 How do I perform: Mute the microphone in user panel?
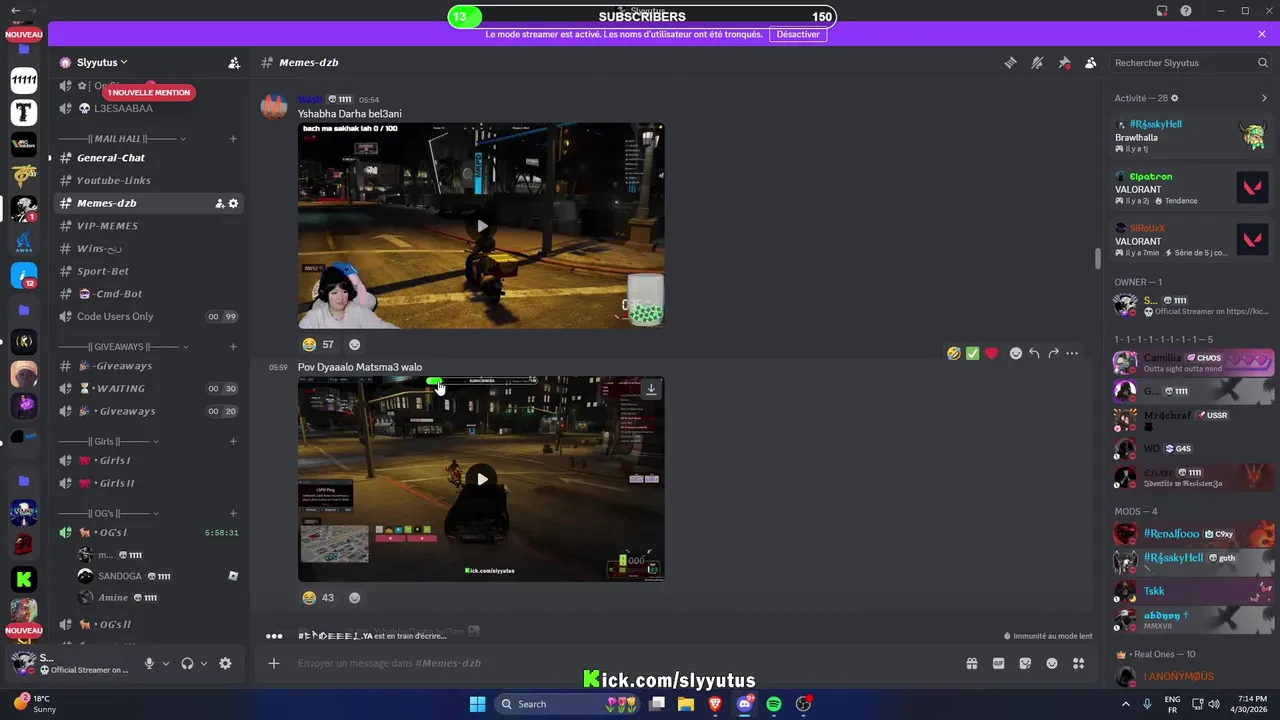[x=149, y=663]
